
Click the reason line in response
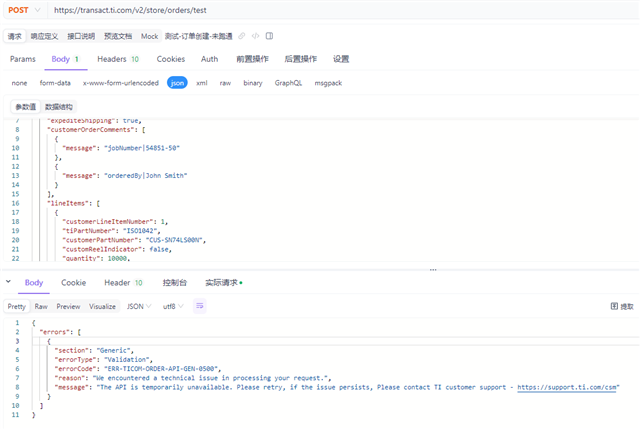(x=193, y=378)
